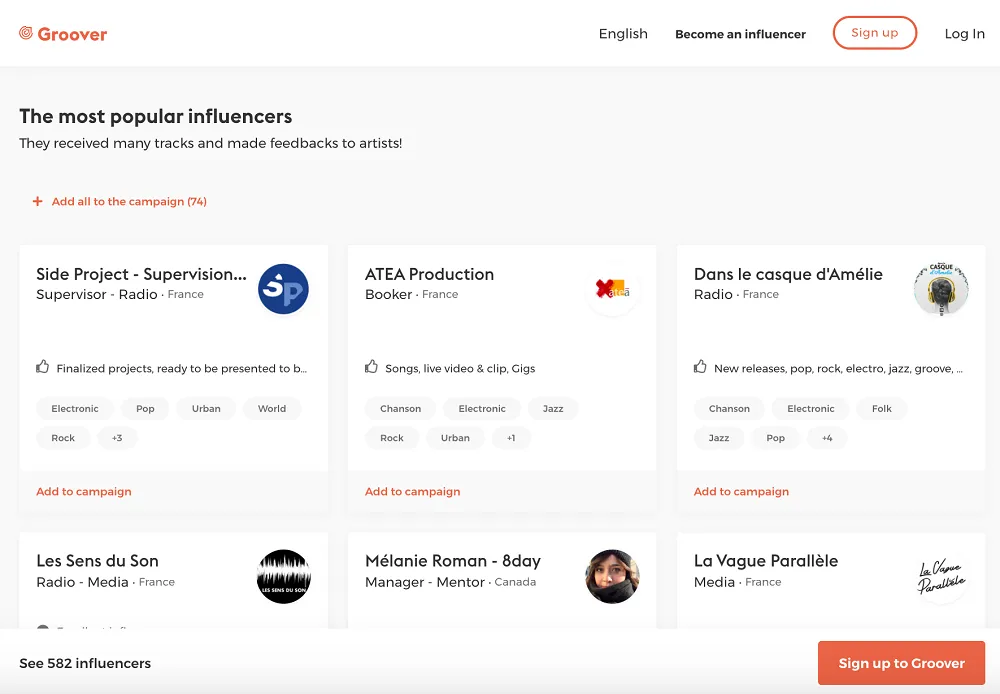Click the ATEA Production profile logo
This screenshot has width=1000, height=694.
(x=612, y=289)
